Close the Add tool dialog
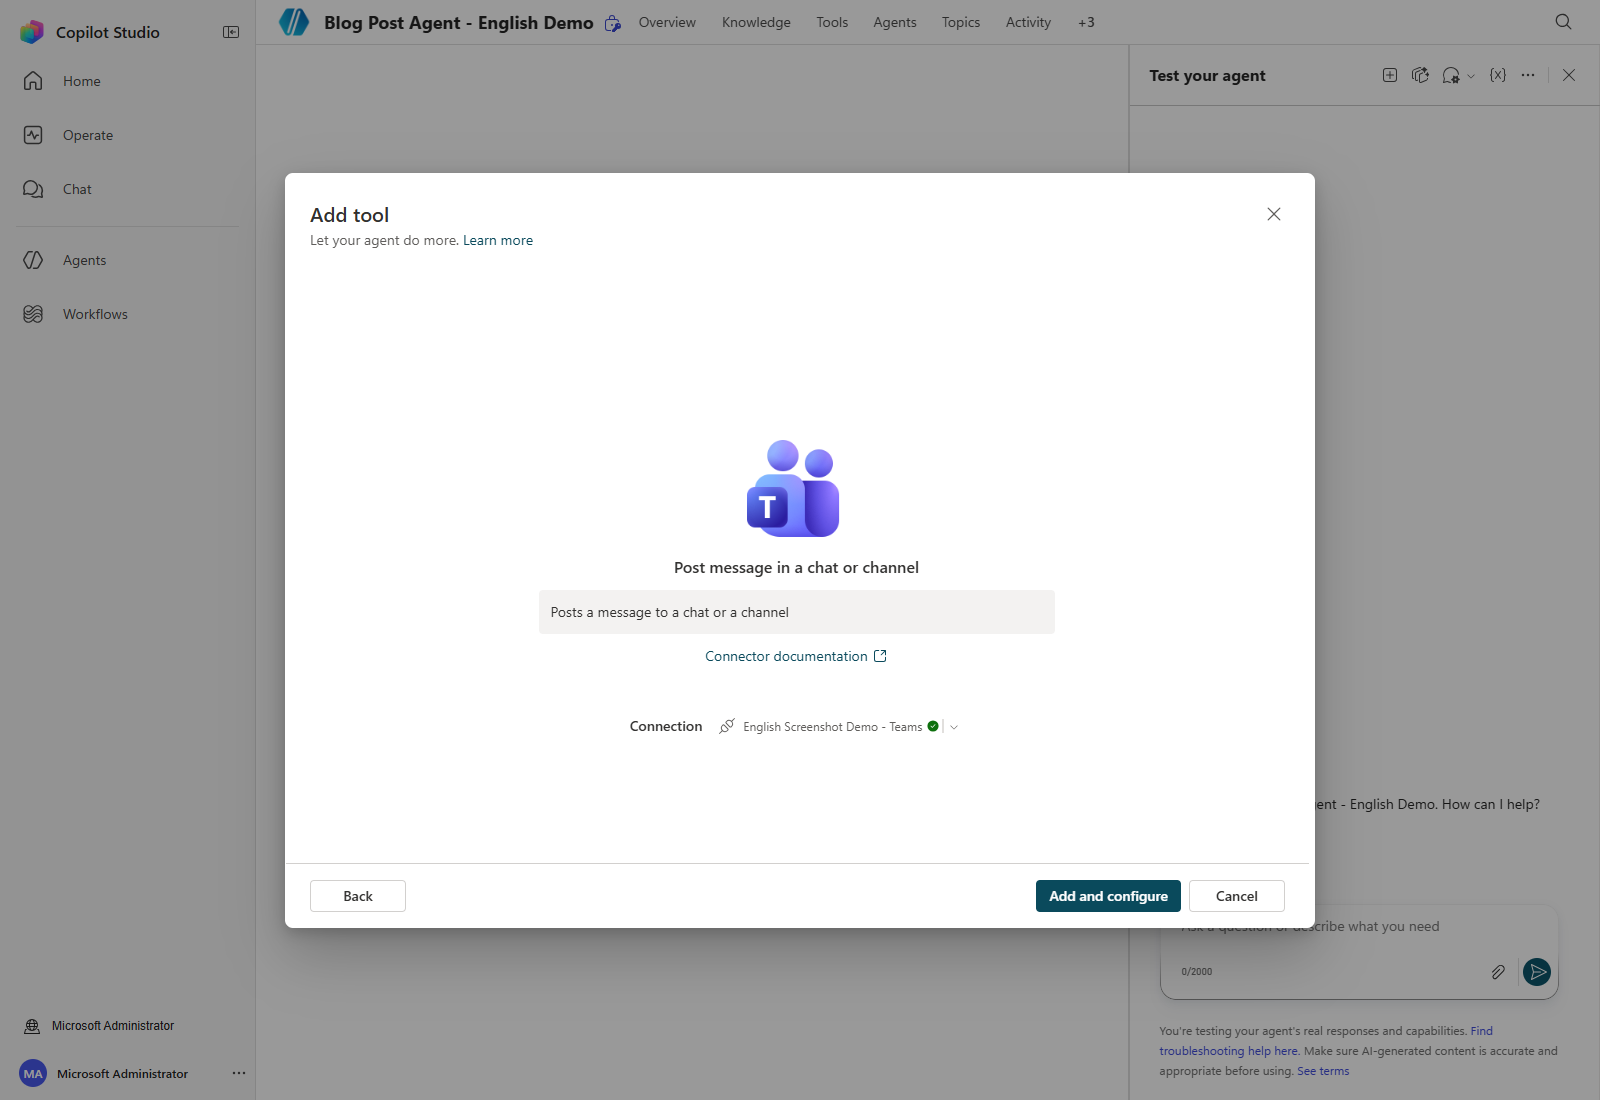Image resolution: width=1600 pixels, height=1100 pixels. (1274, 214)
